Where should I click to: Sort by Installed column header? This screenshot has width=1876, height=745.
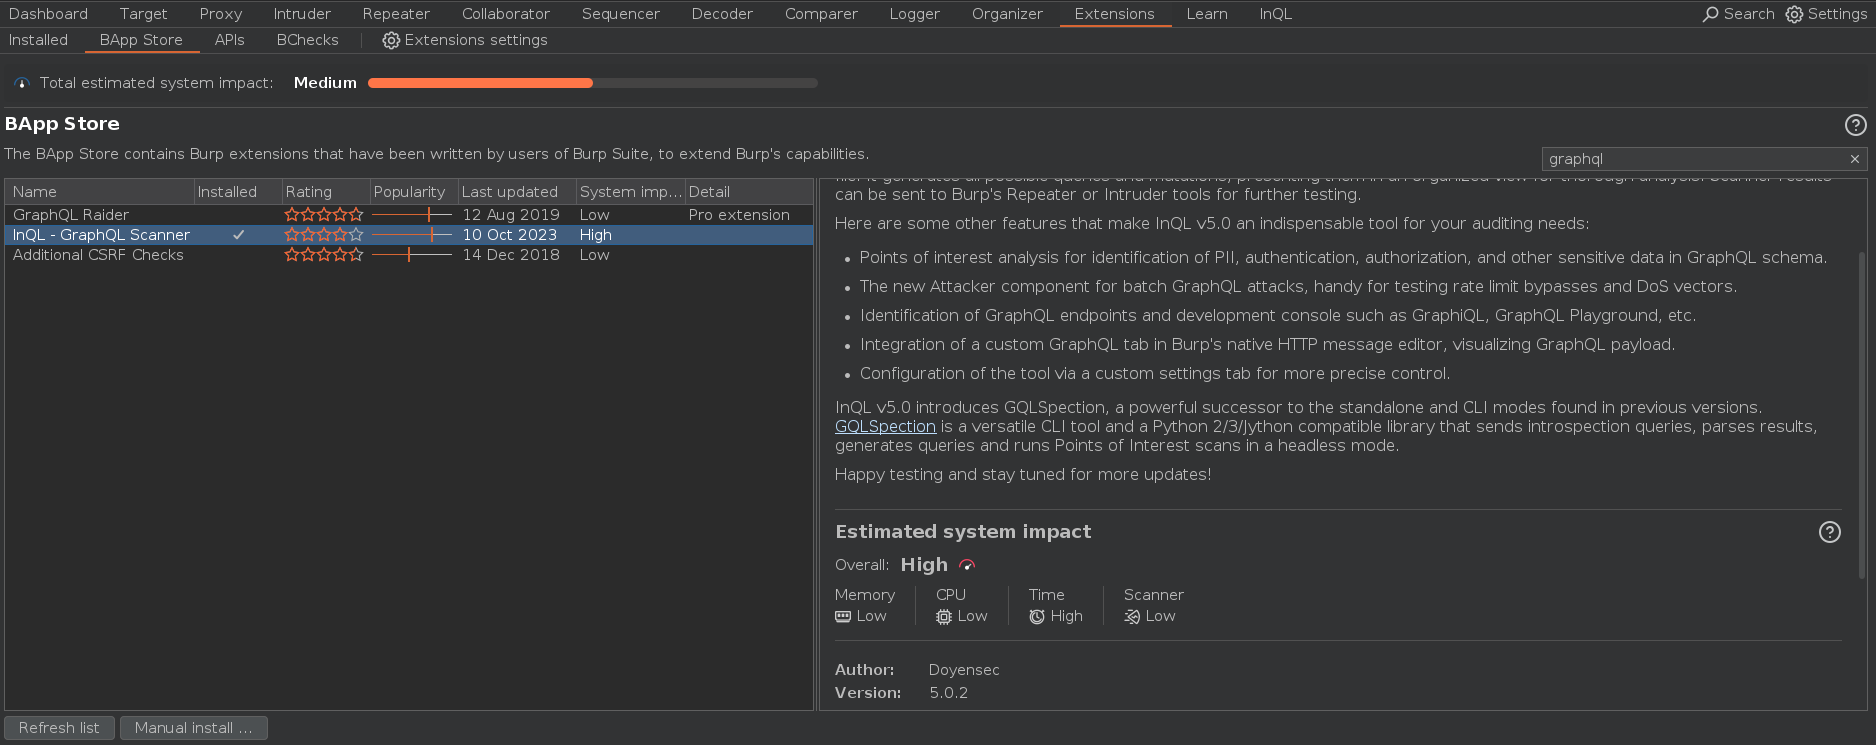point(238,192)
